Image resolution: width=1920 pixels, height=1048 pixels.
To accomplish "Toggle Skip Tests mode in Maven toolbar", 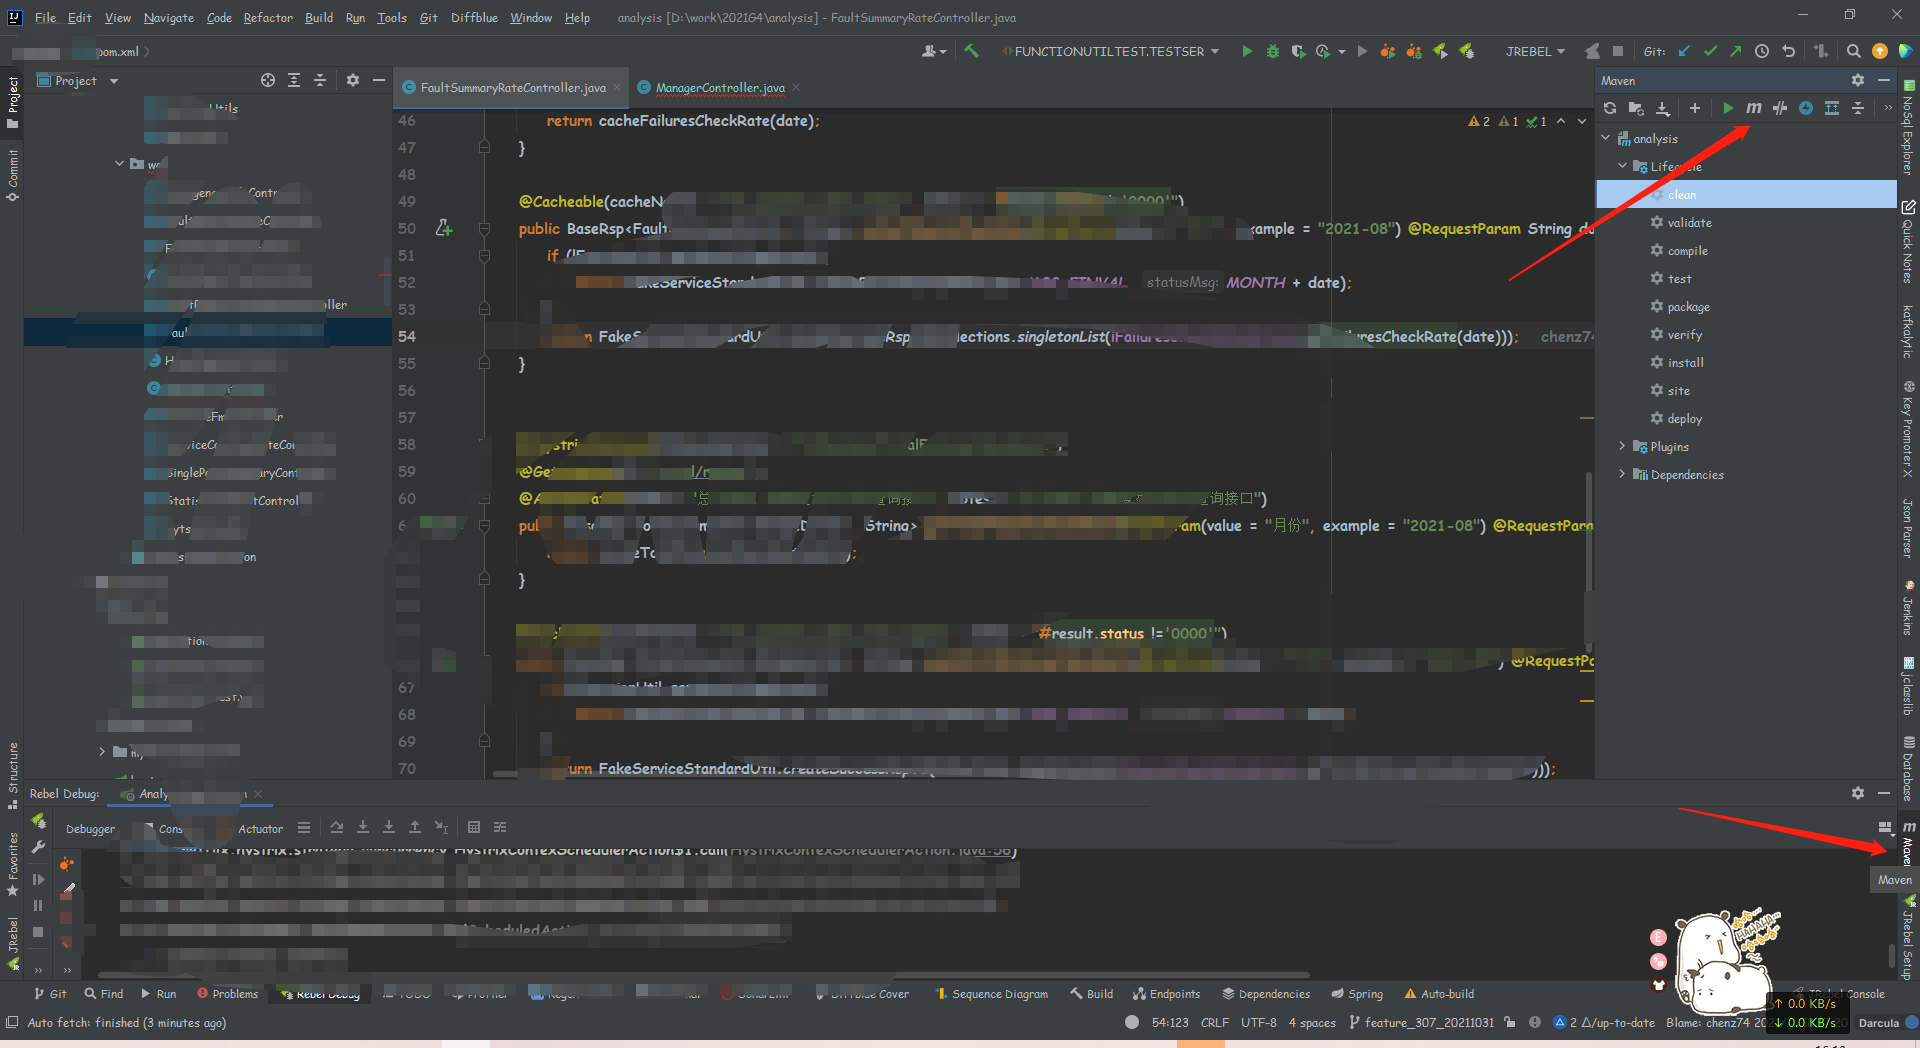I will [x=1806, y=108].
